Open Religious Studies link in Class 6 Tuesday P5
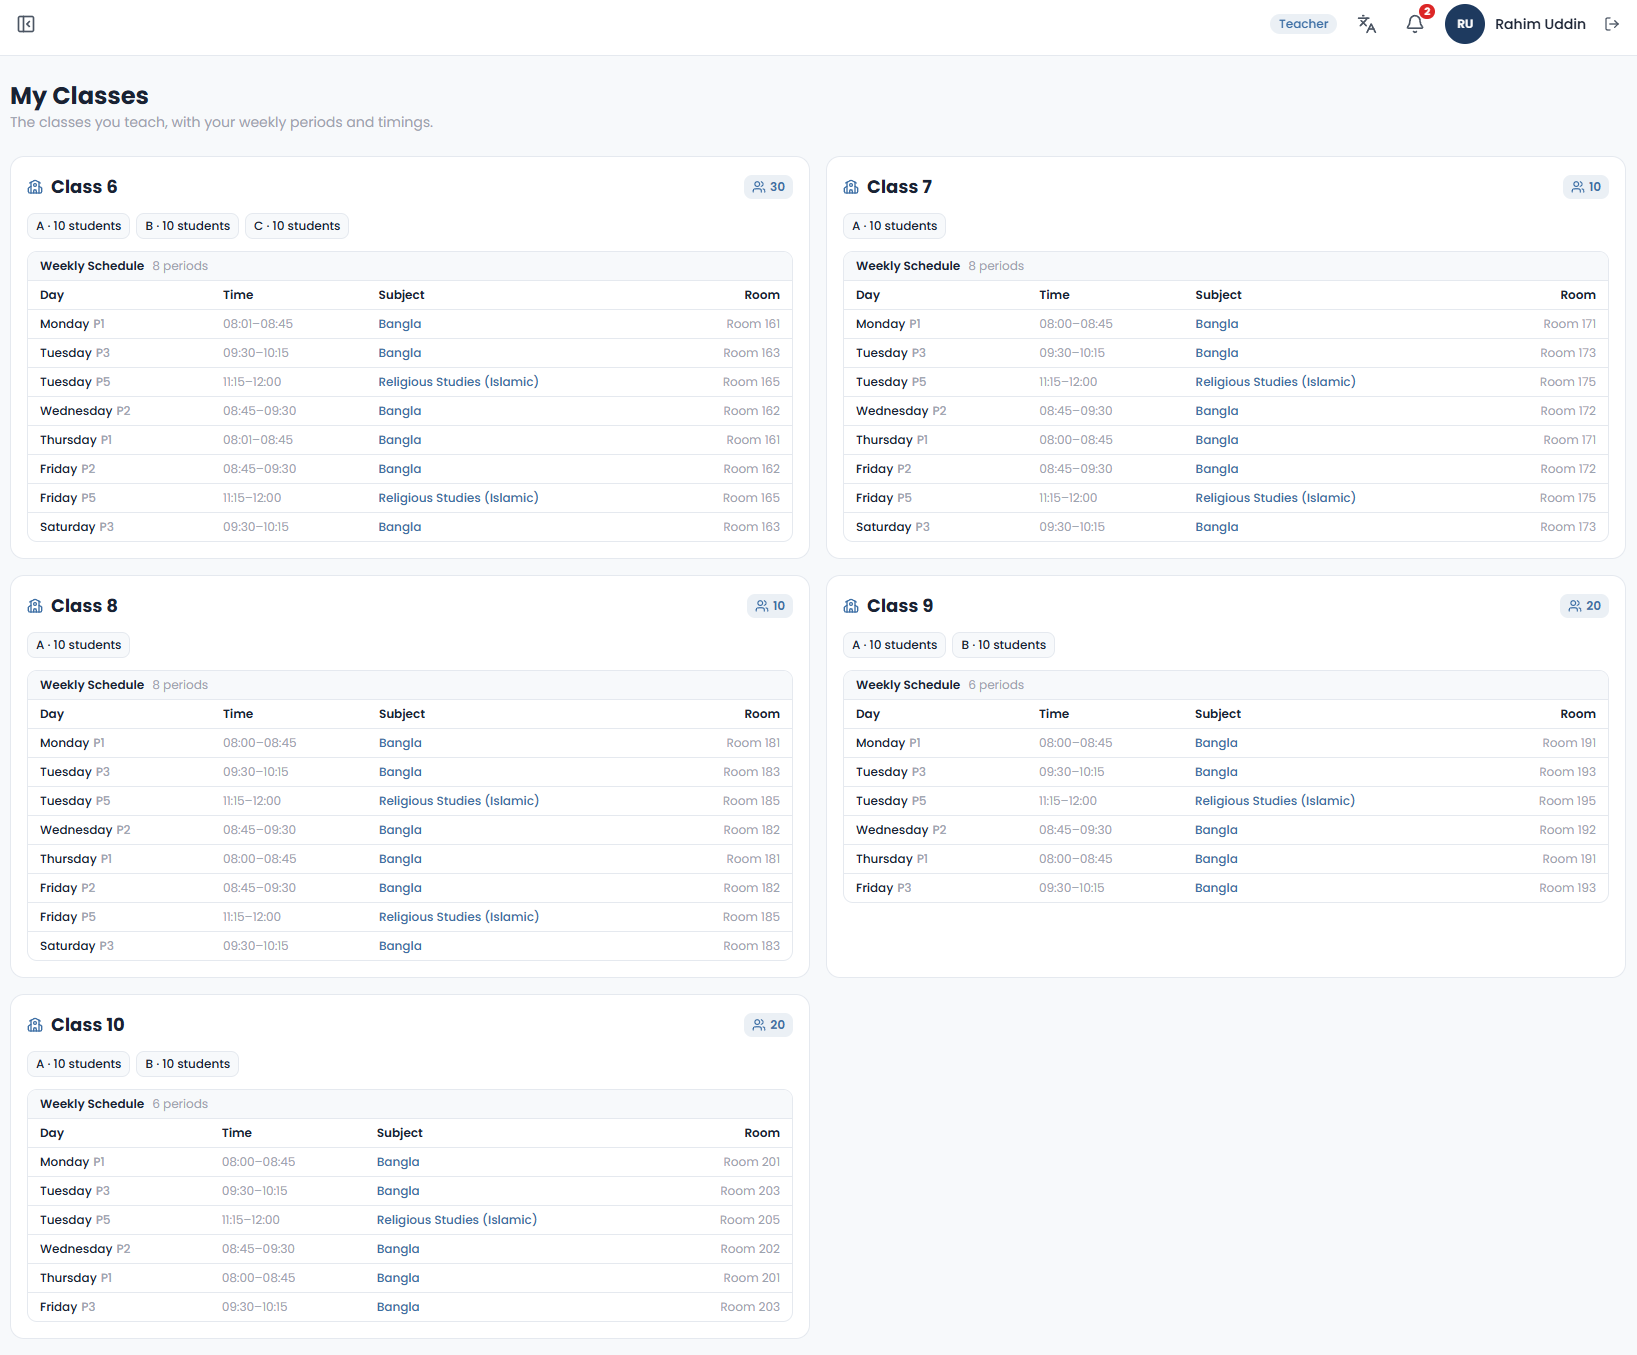The width and height of the screenshot is (1637, 1355). [458, 382]
